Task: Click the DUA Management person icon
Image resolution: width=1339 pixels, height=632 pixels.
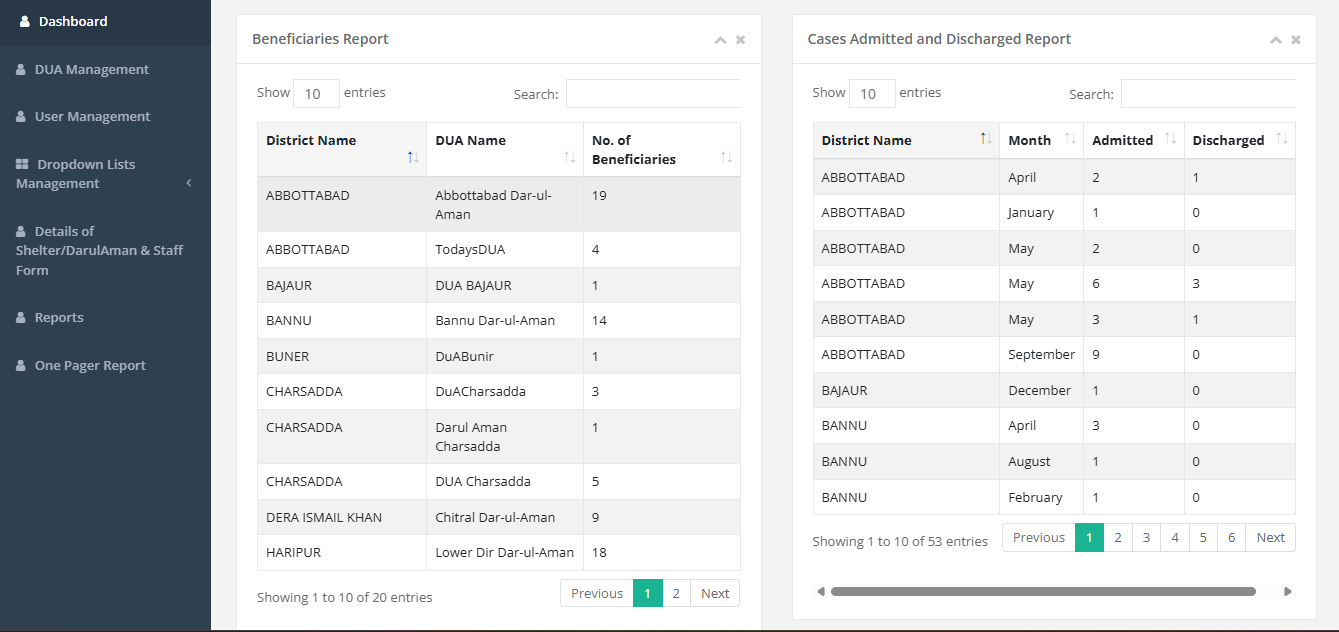Action: click(x=20, y=69)
